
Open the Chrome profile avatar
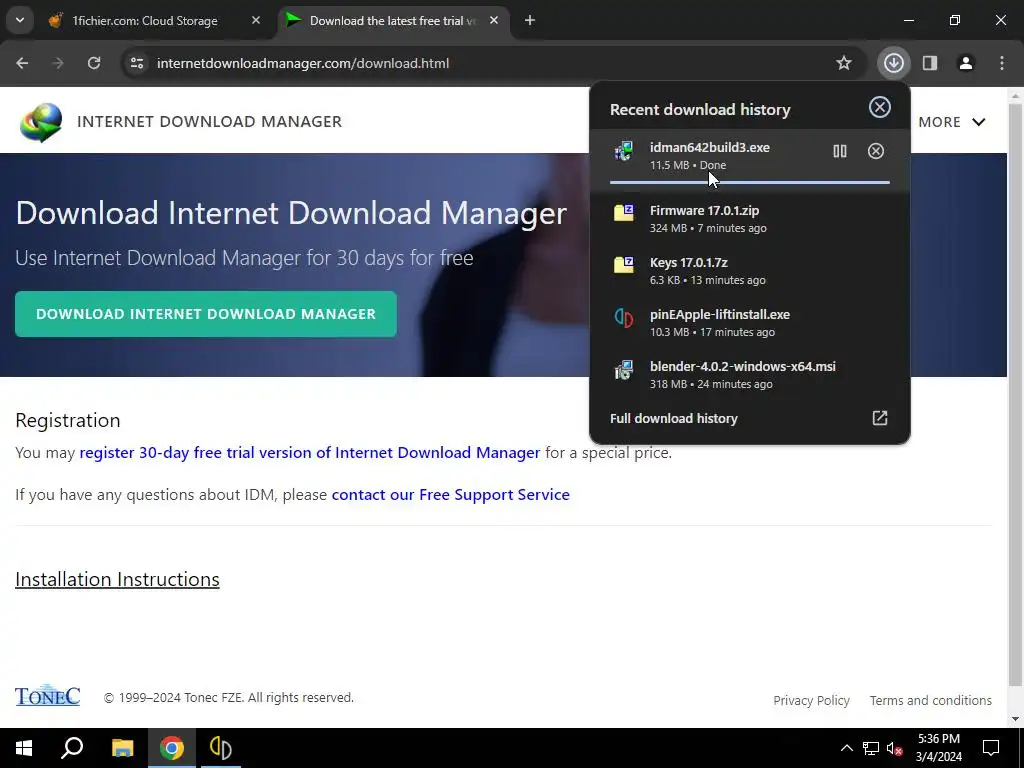965,63
